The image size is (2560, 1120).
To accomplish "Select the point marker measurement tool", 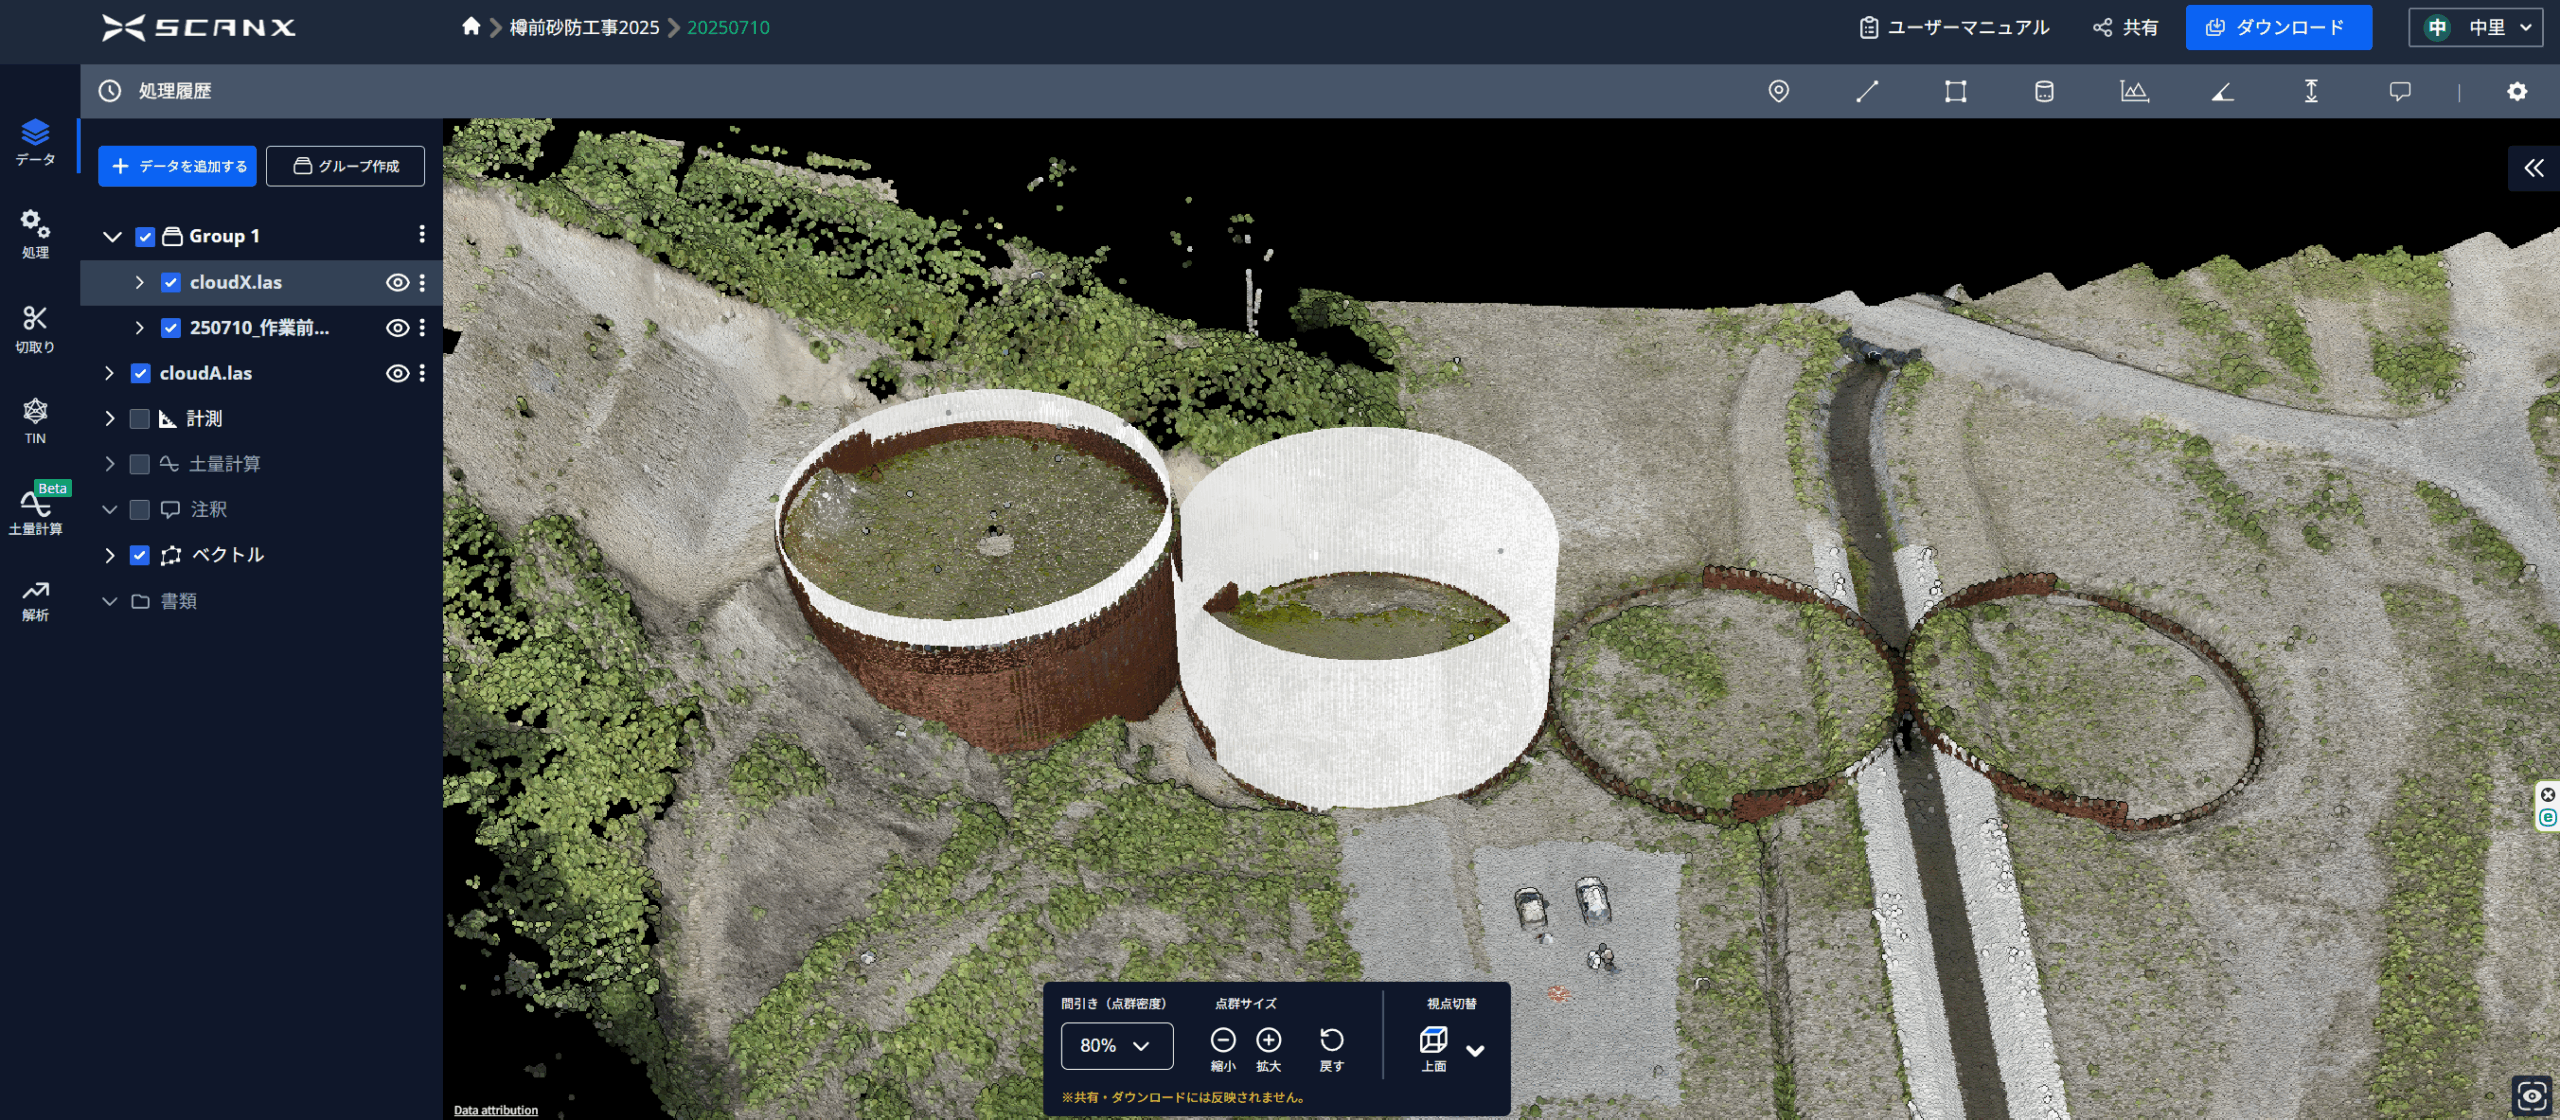I will coord(1778,91).
